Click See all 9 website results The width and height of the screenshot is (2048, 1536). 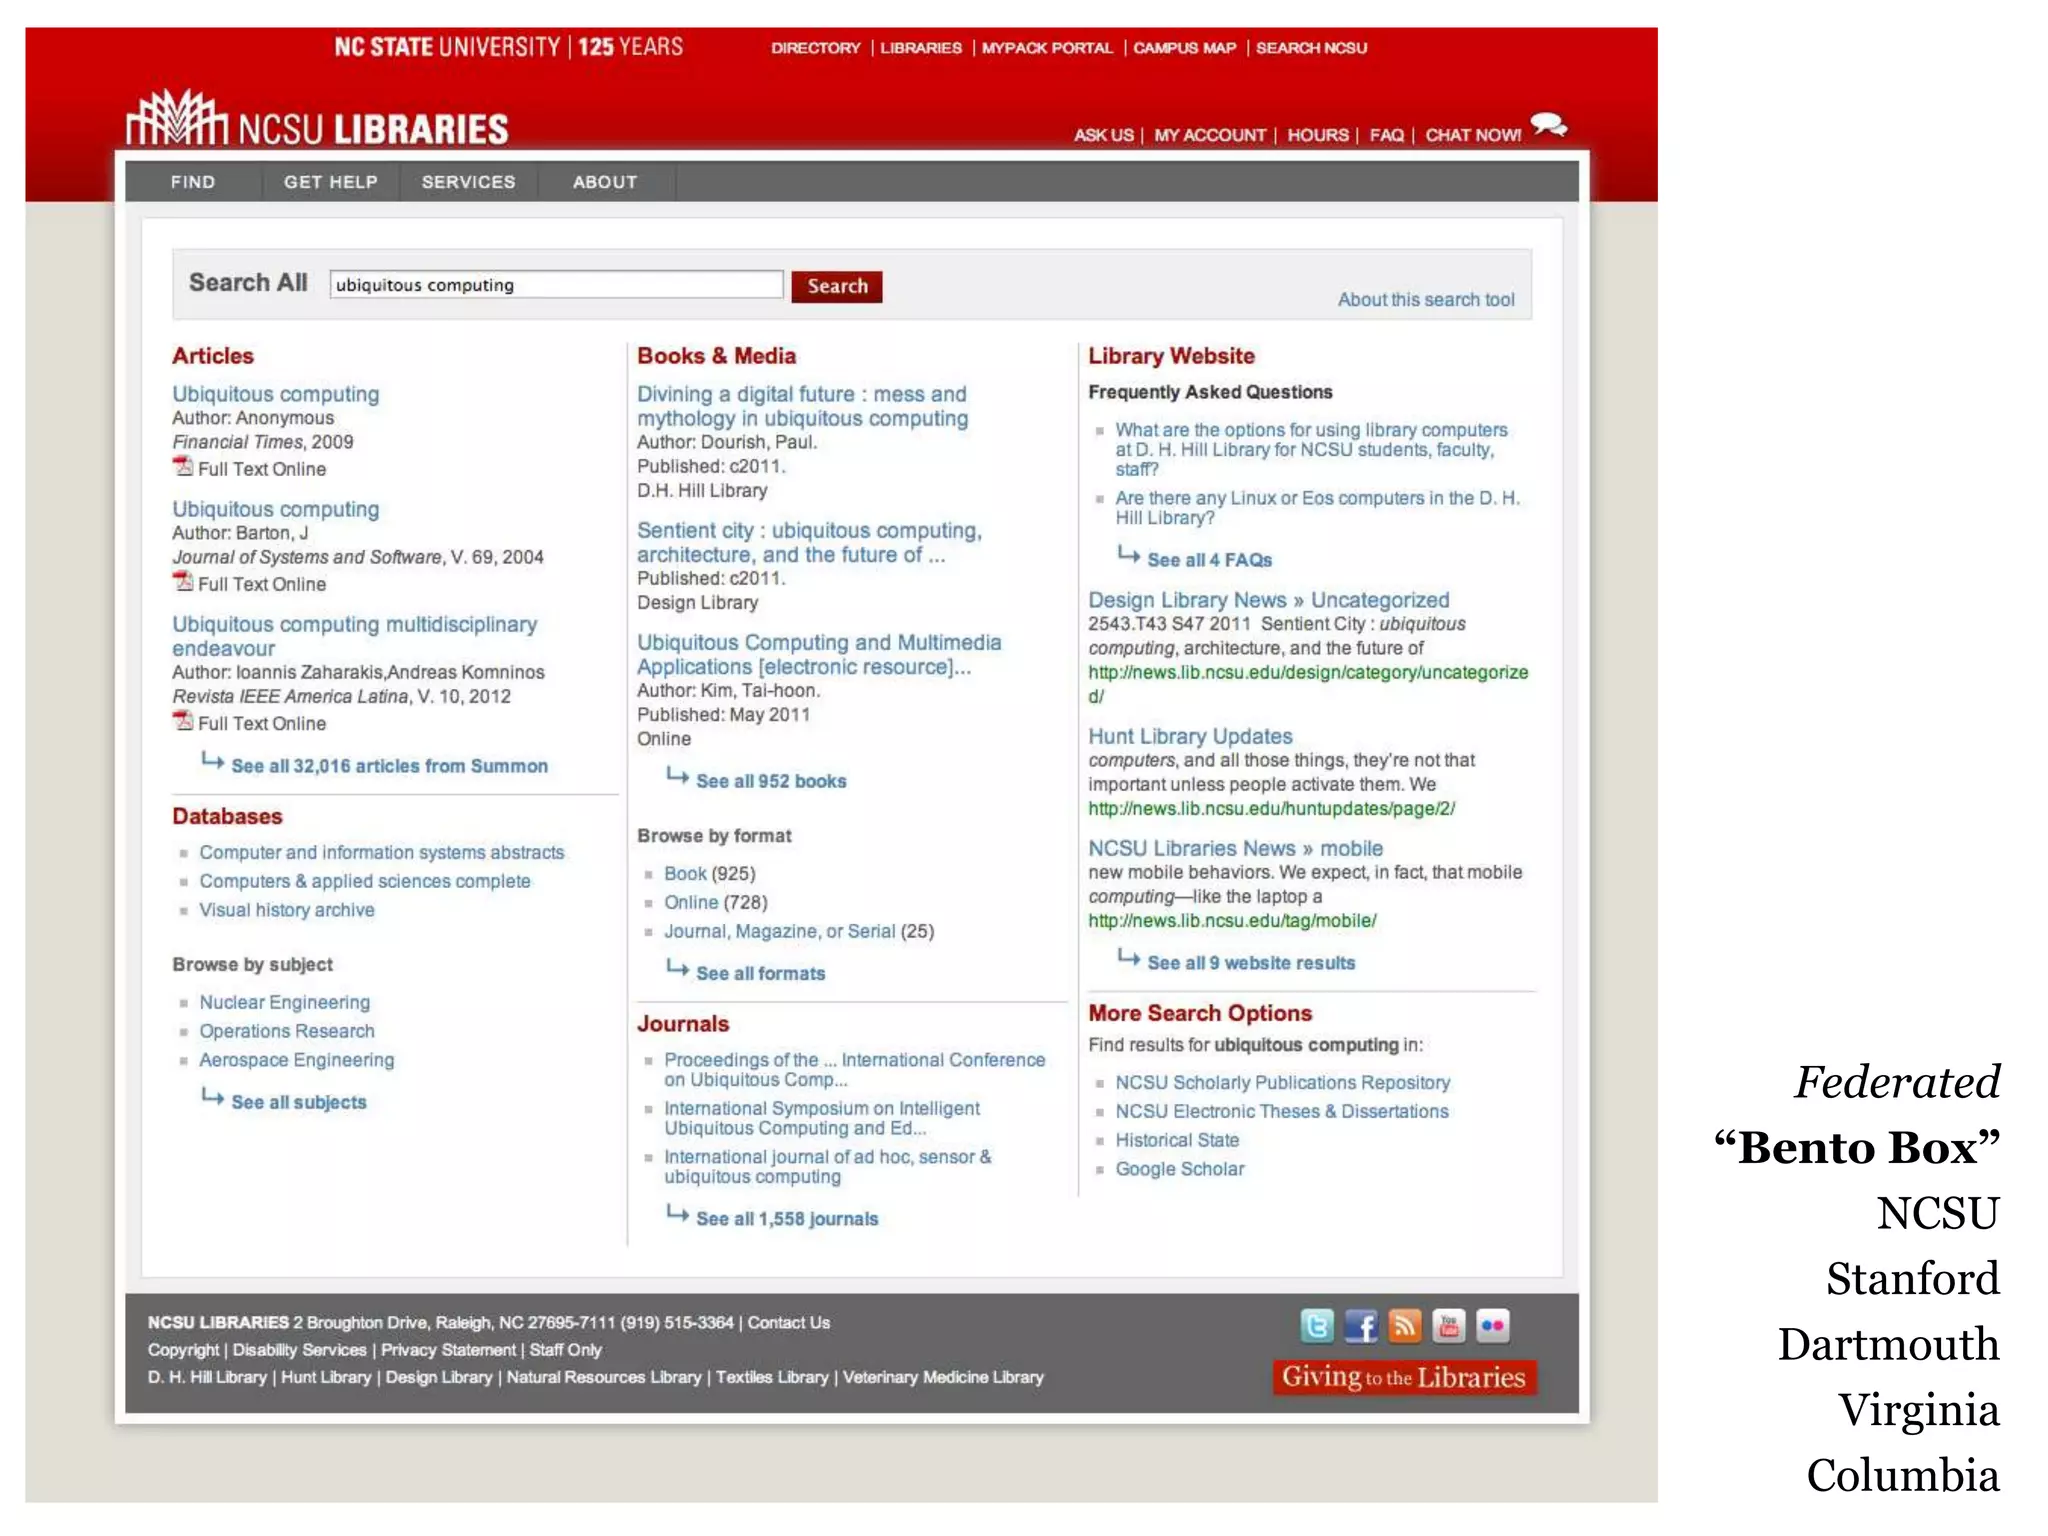pyautogui.click(x=1251, y=963)
